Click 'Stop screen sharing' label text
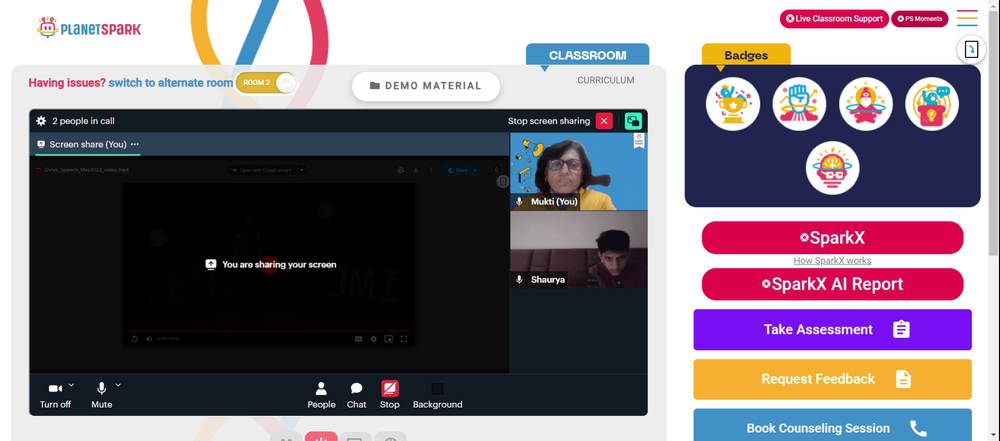Viewport: 1000px width, 441px height. (549, 121)
